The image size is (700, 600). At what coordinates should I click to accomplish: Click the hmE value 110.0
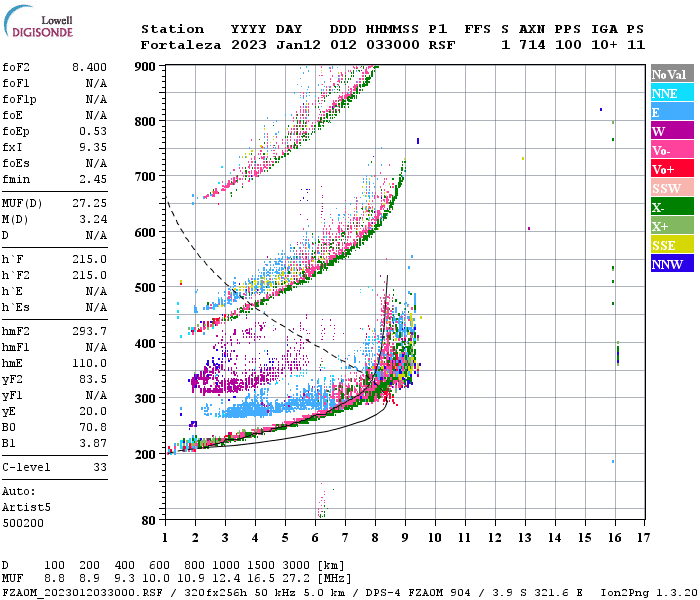(x=89, y=363)
